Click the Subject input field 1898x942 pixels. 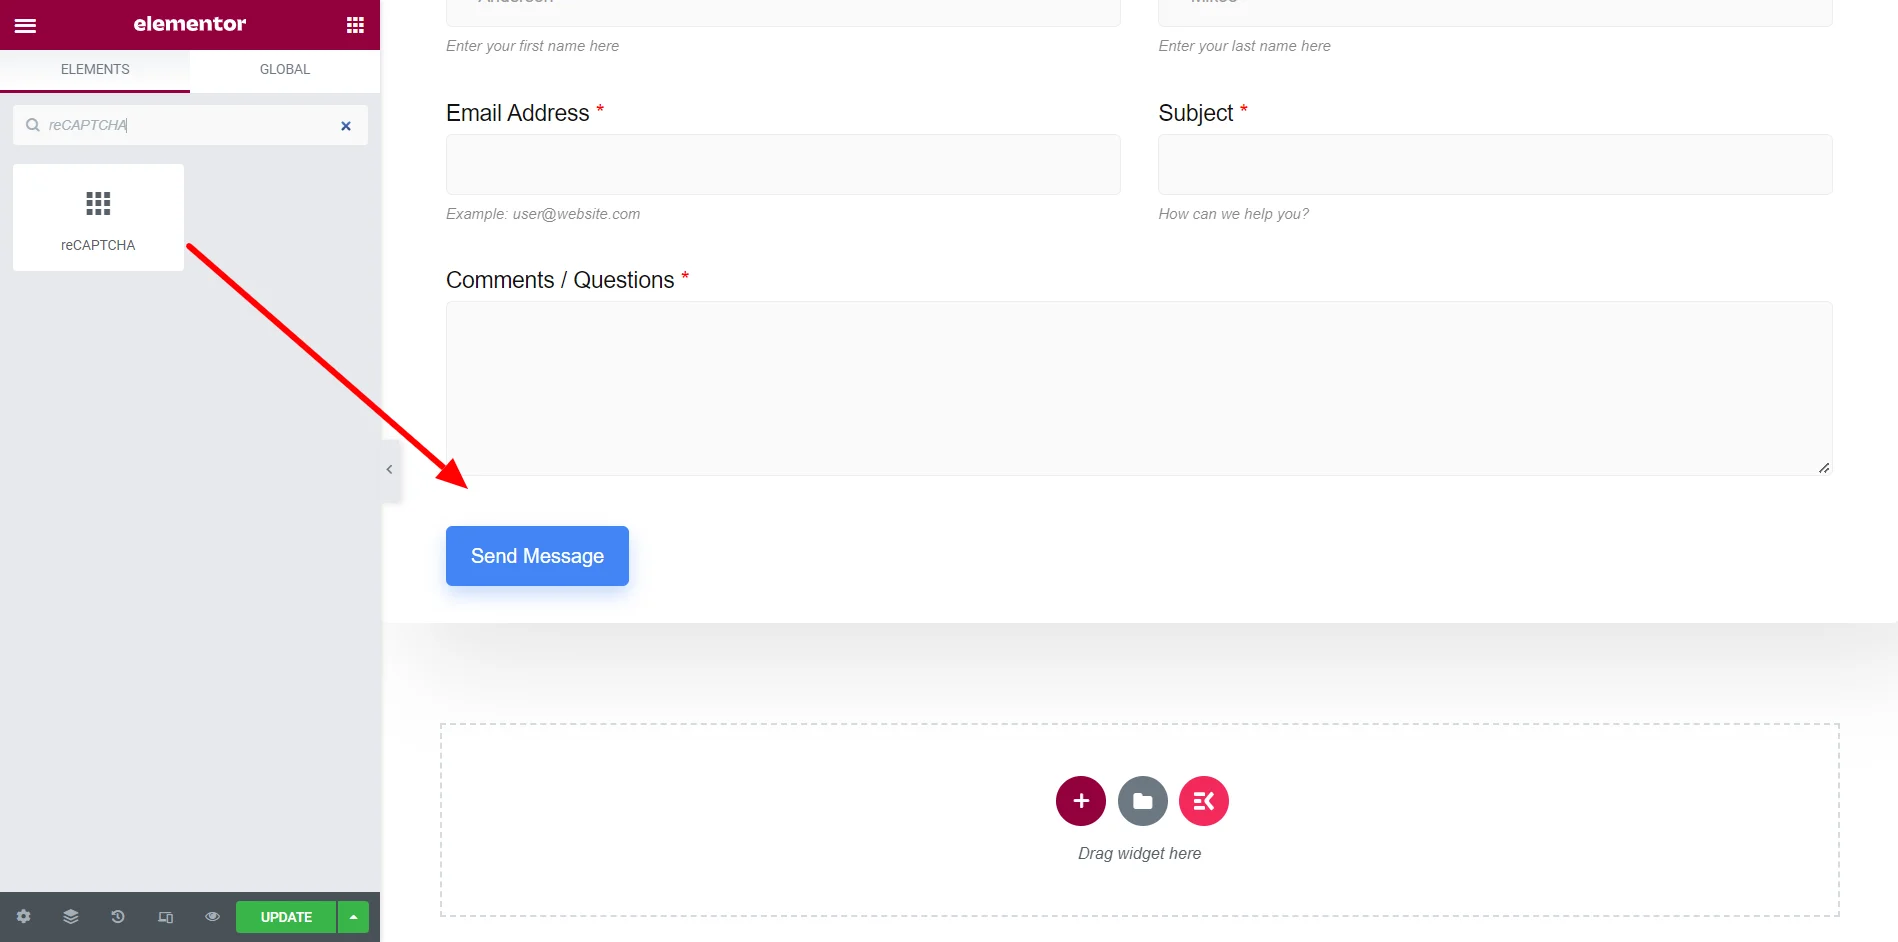point(1495,165)
